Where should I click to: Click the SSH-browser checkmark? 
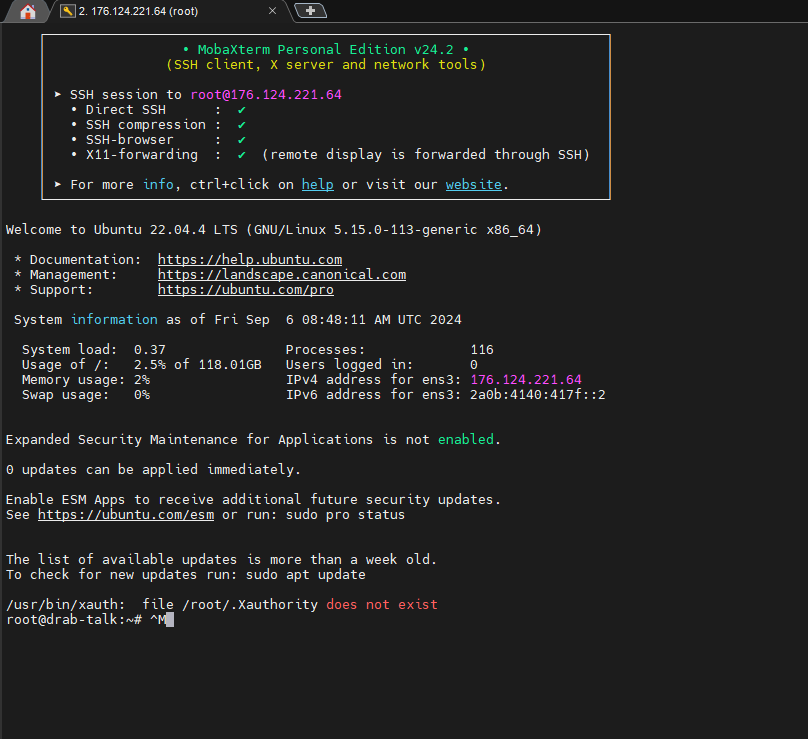coord(242,140)
